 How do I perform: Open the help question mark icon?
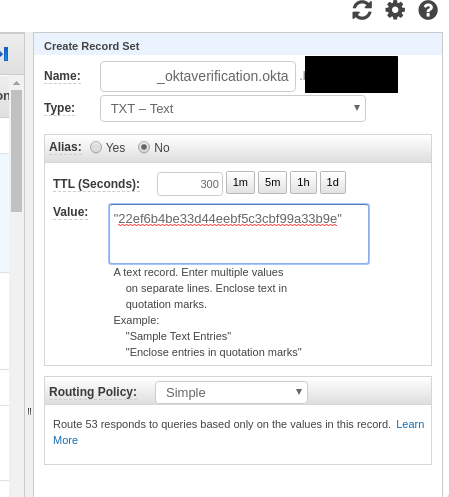point(428,10)
